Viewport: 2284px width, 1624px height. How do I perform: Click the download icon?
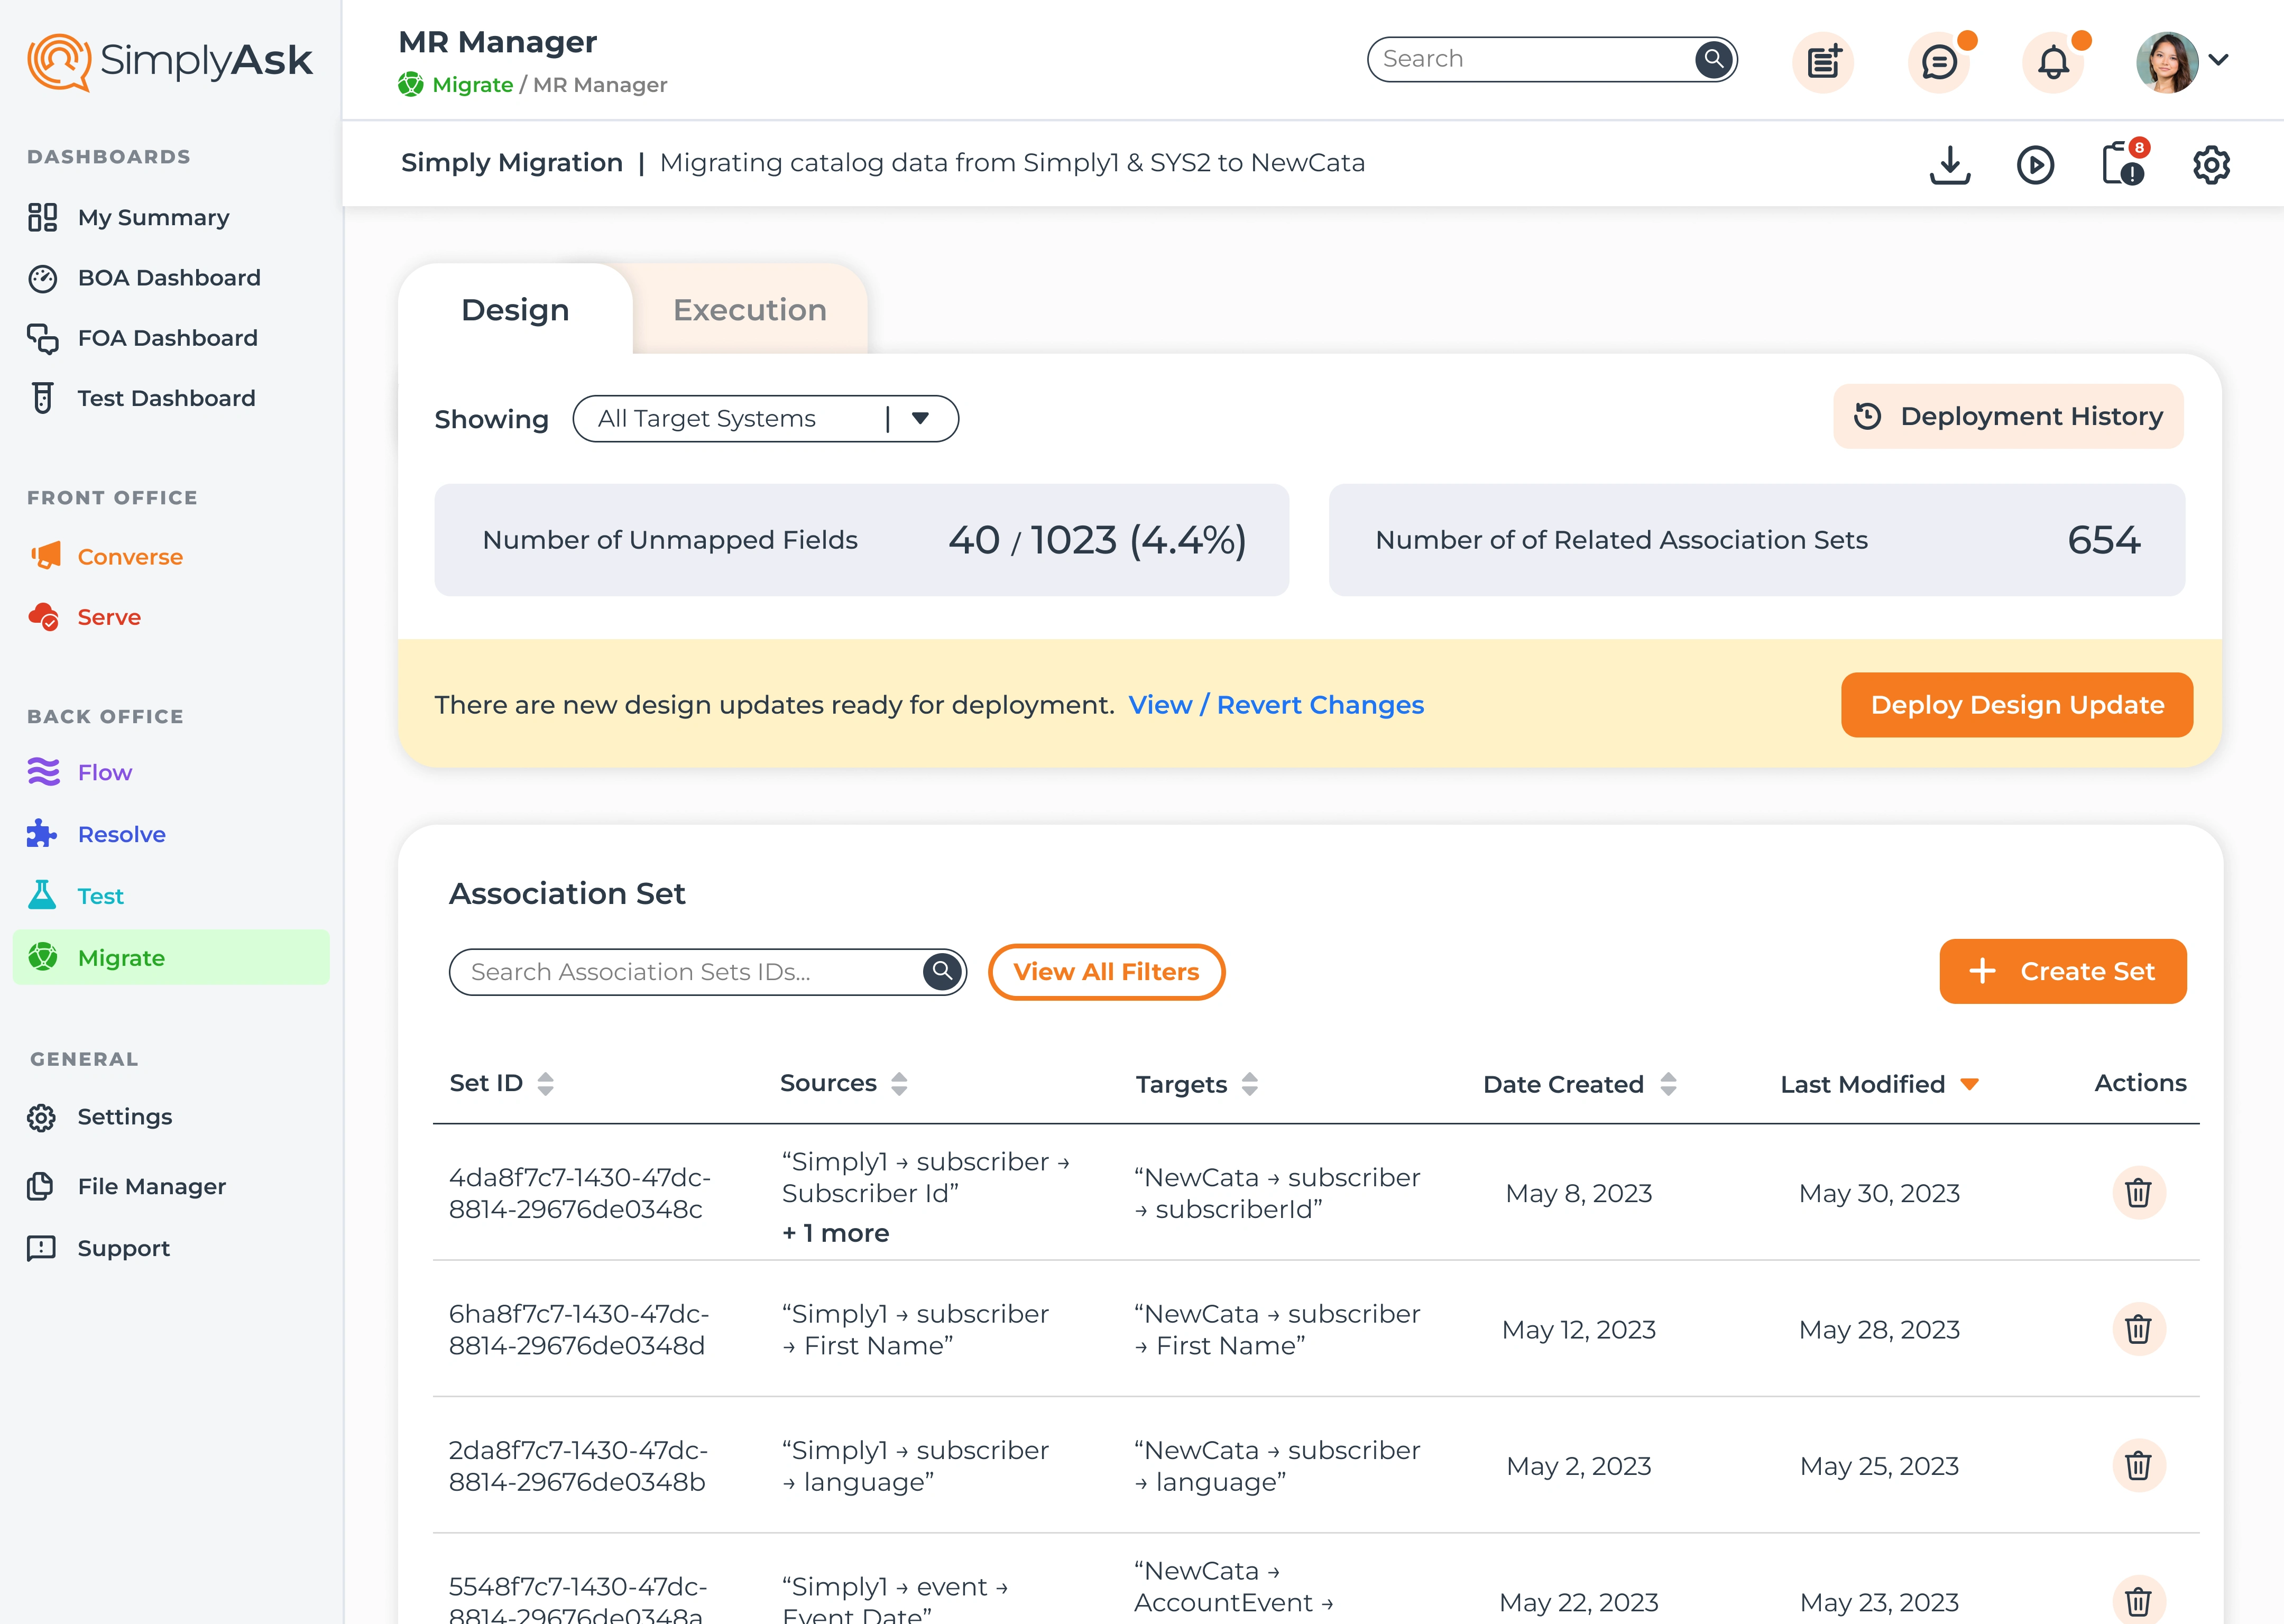pyautogui.click(x=1950, y=165)
